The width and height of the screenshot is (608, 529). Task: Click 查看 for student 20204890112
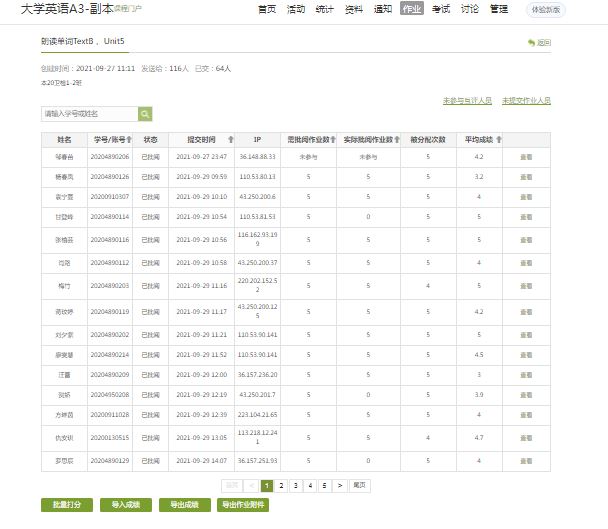point(526,263)
